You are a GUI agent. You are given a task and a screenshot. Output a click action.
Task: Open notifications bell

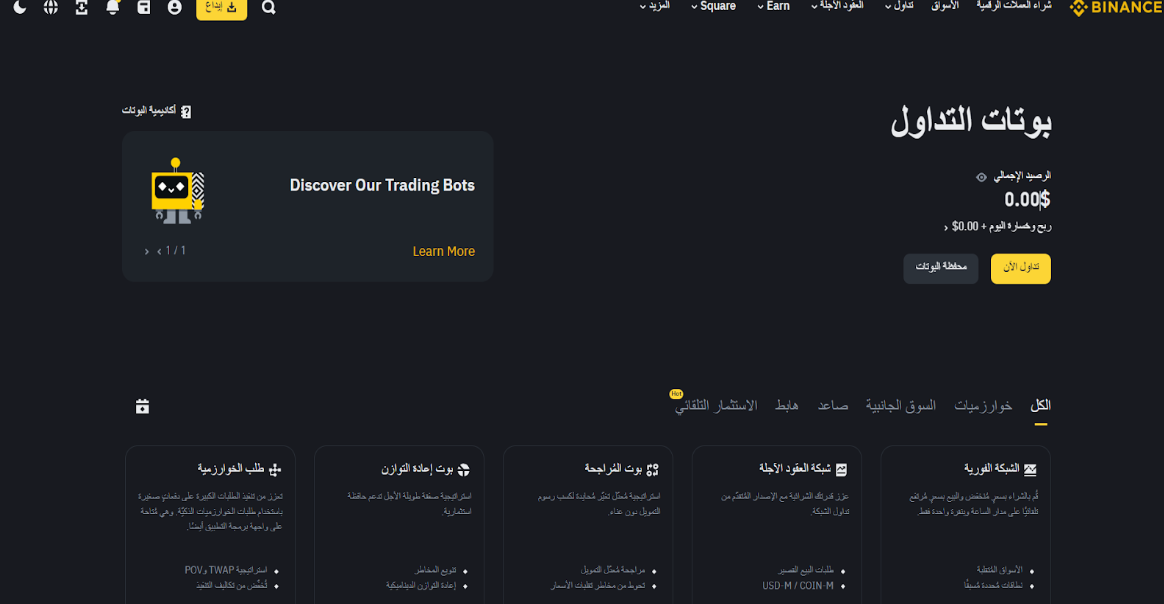pyautogui.click(x=113, y=7)
